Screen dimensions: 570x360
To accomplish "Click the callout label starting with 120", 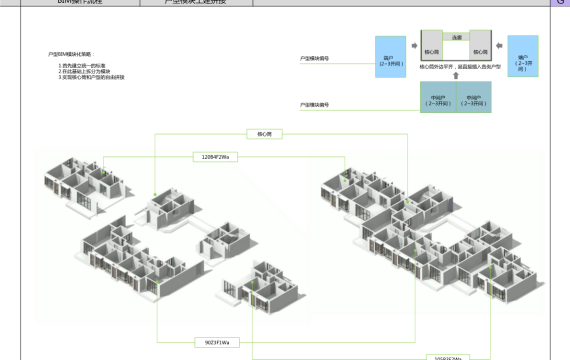I will [215, 157].
